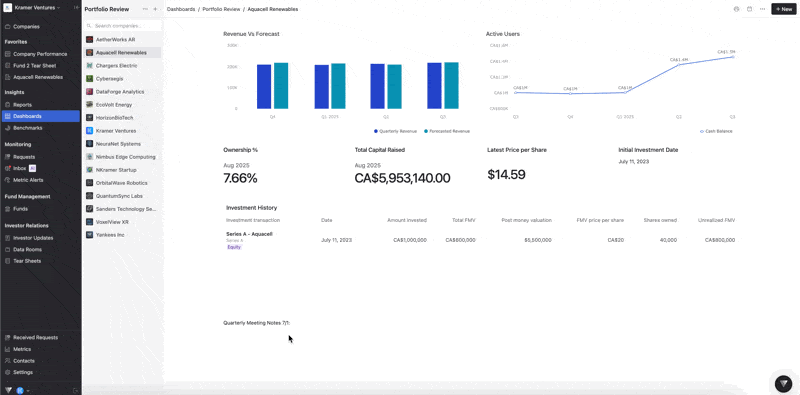Toggle Cash Balance legend series
Screen dimensions: 800x395
(x=716, y=131)
